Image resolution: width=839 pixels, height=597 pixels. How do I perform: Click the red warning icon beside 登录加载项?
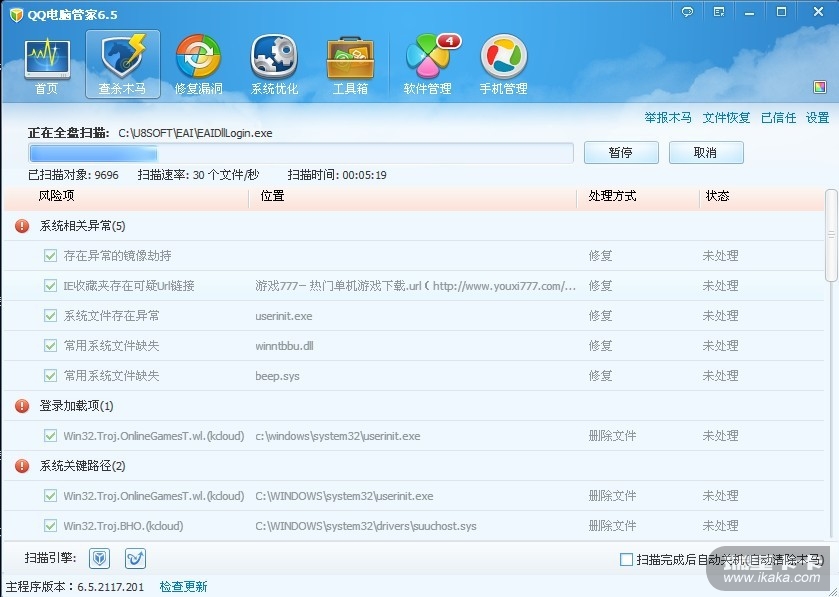pos(22,406)
